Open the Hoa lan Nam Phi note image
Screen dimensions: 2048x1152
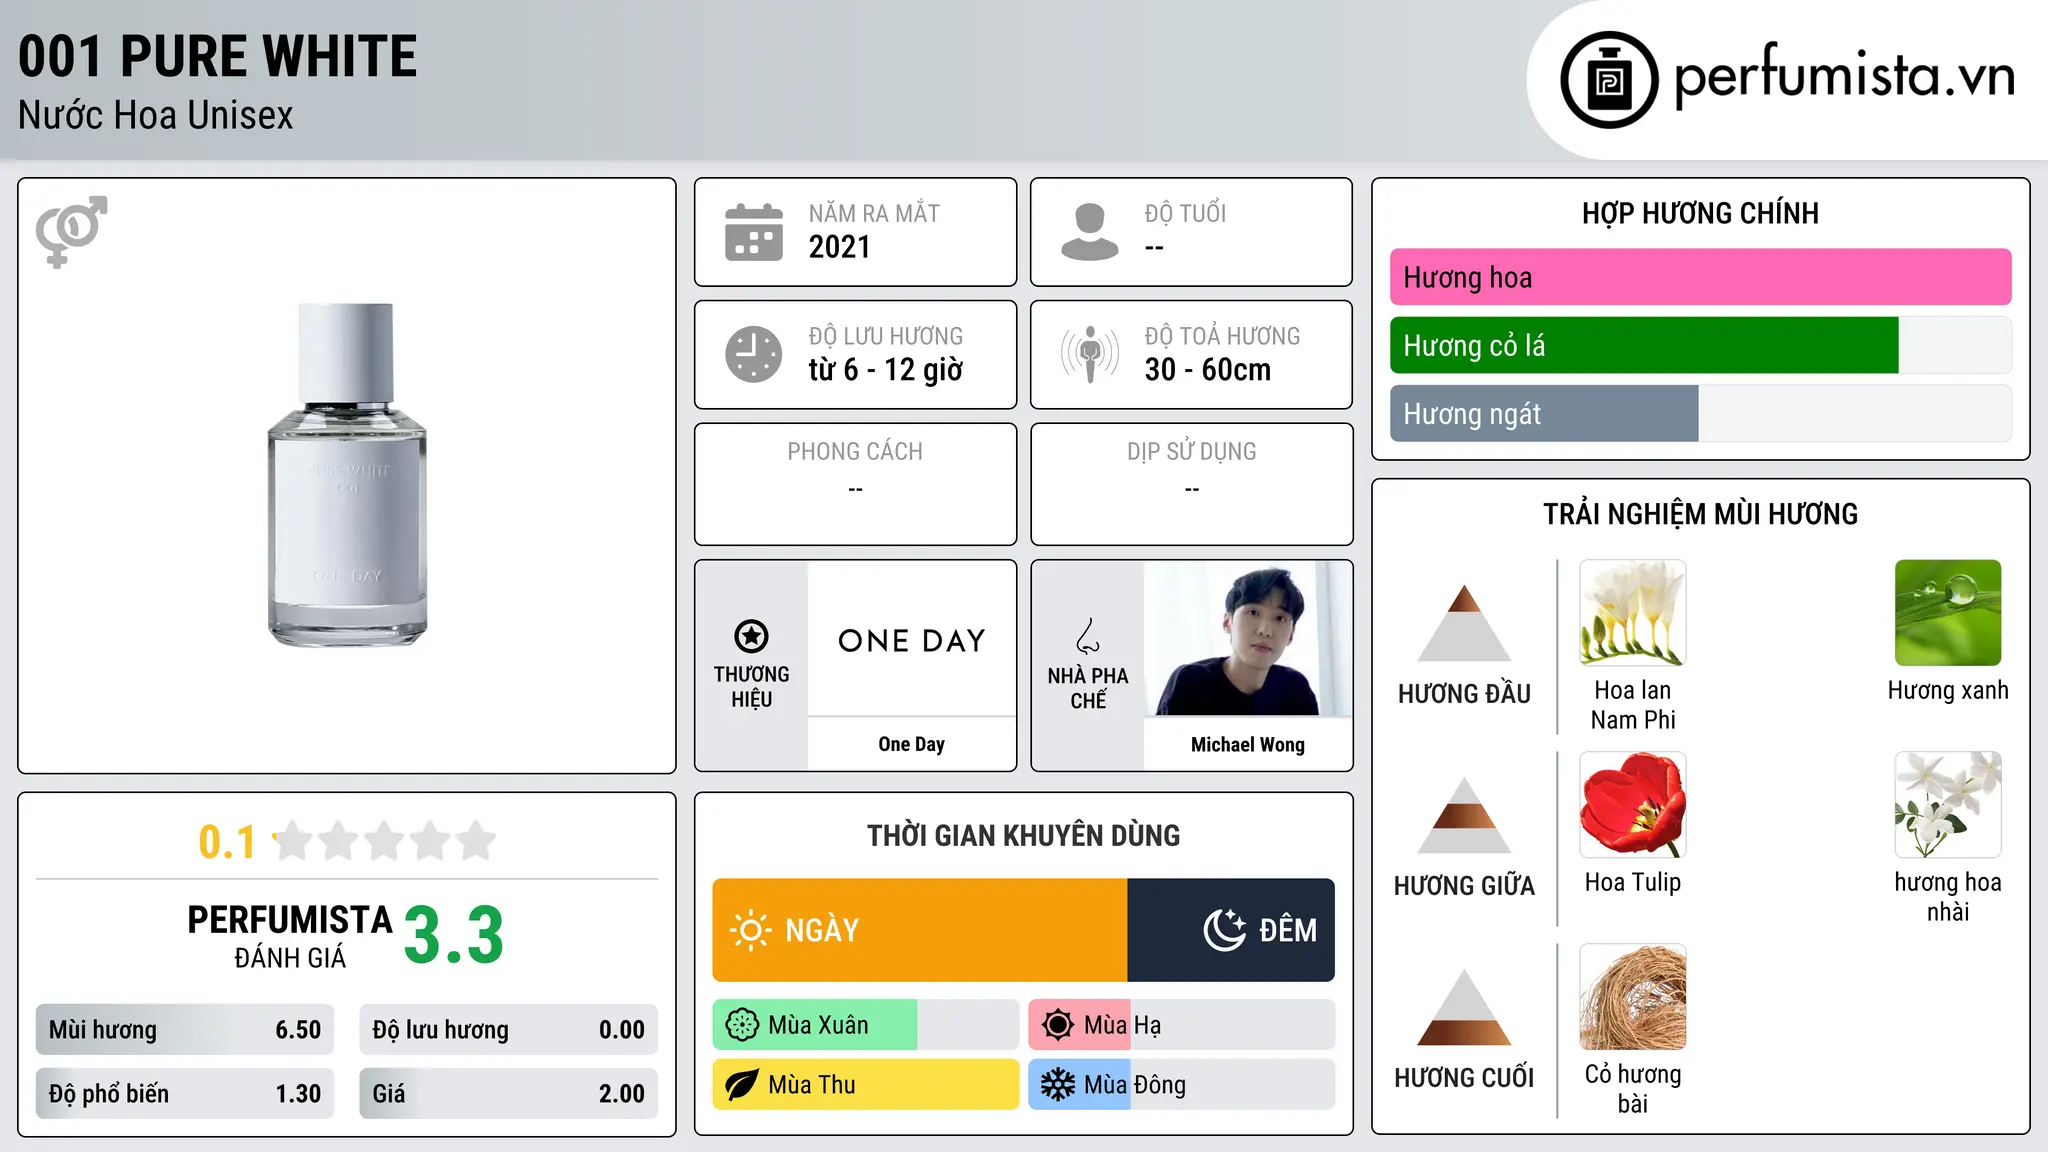click(1633, 613)
